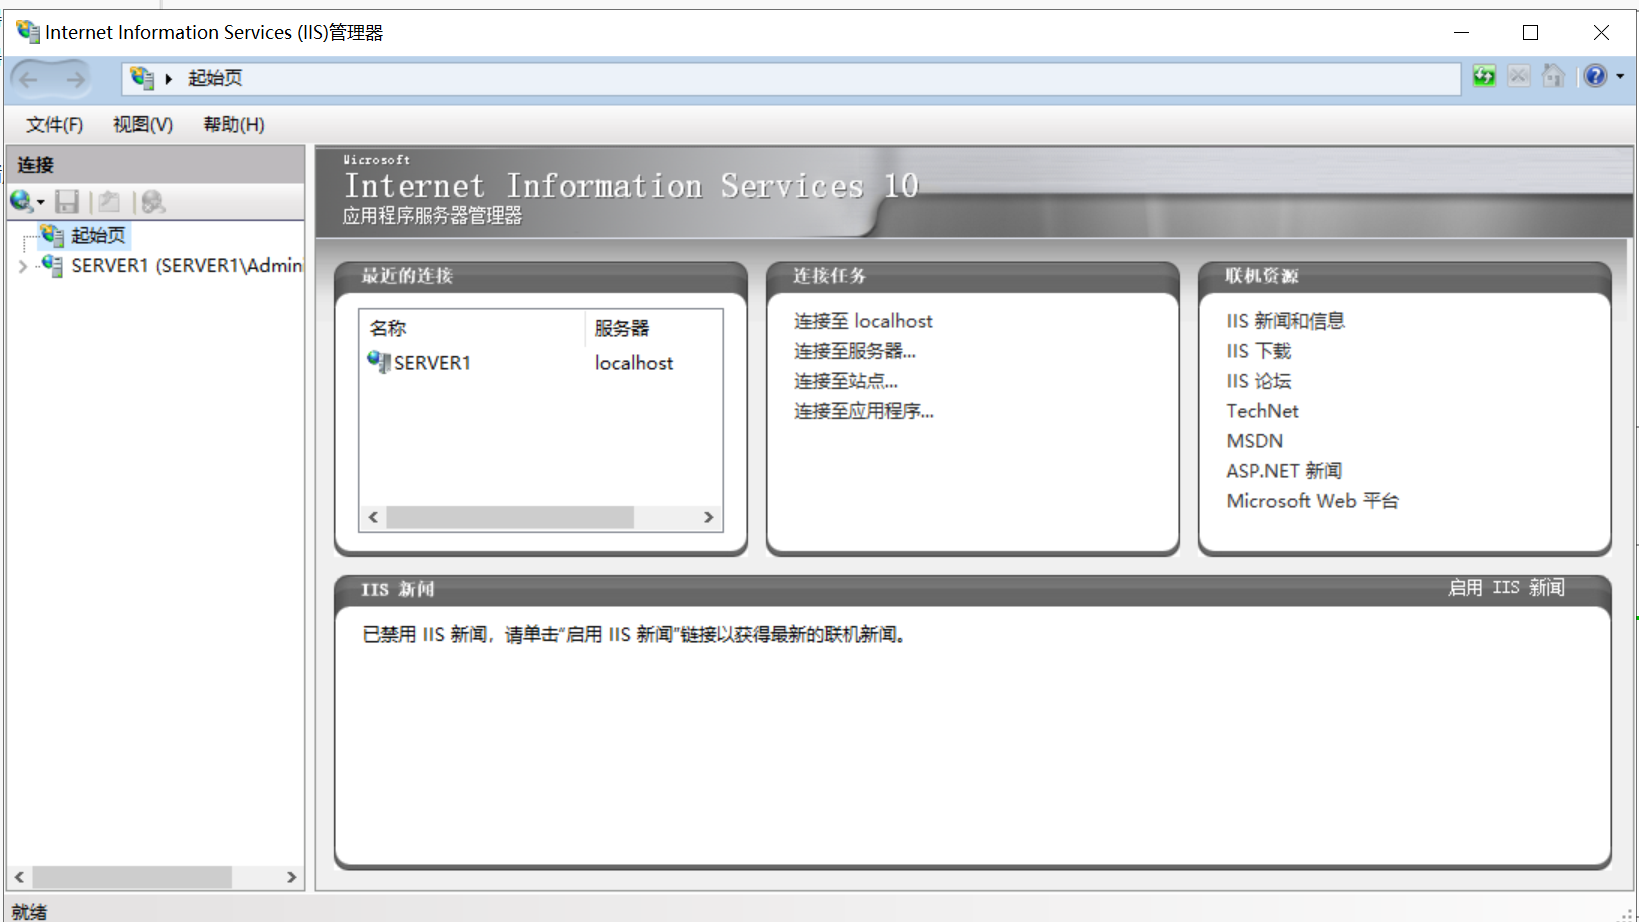Open the Help icon dropdown arrow
This screenshot has width=1639, height=922.
pos(1620,76)
